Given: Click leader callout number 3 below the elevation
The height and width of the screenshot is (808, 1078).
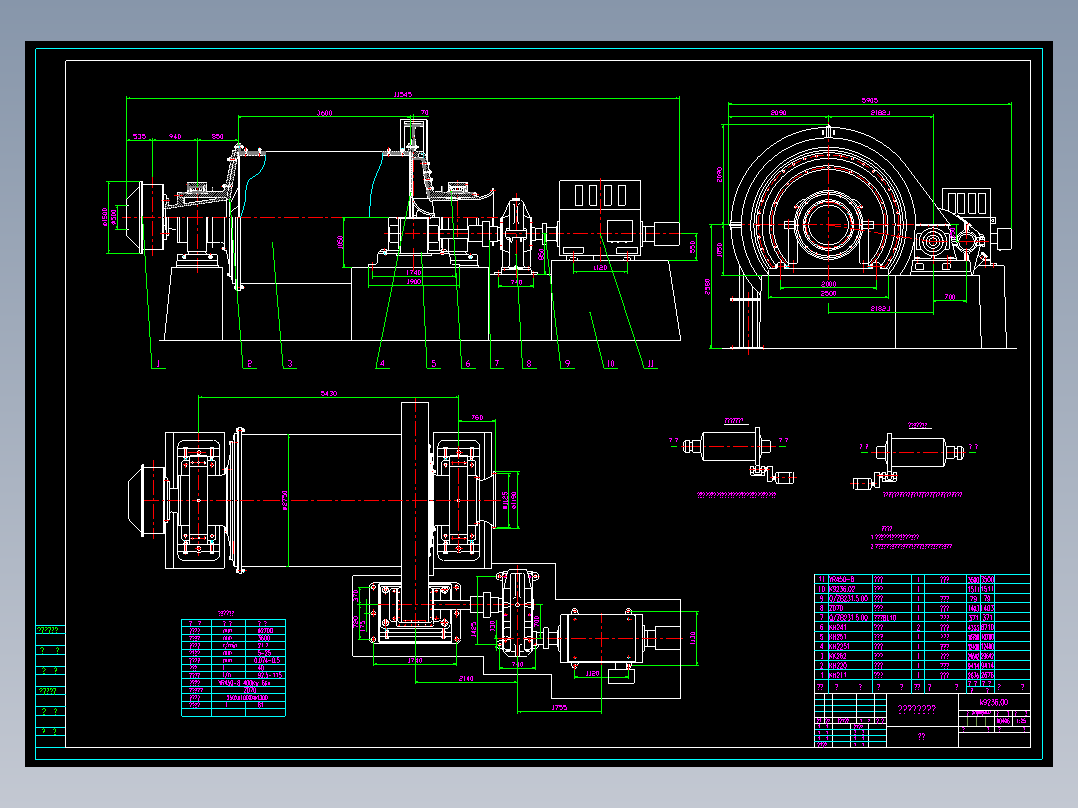Looking at the screenshot, I should click(x=290, y=364).
